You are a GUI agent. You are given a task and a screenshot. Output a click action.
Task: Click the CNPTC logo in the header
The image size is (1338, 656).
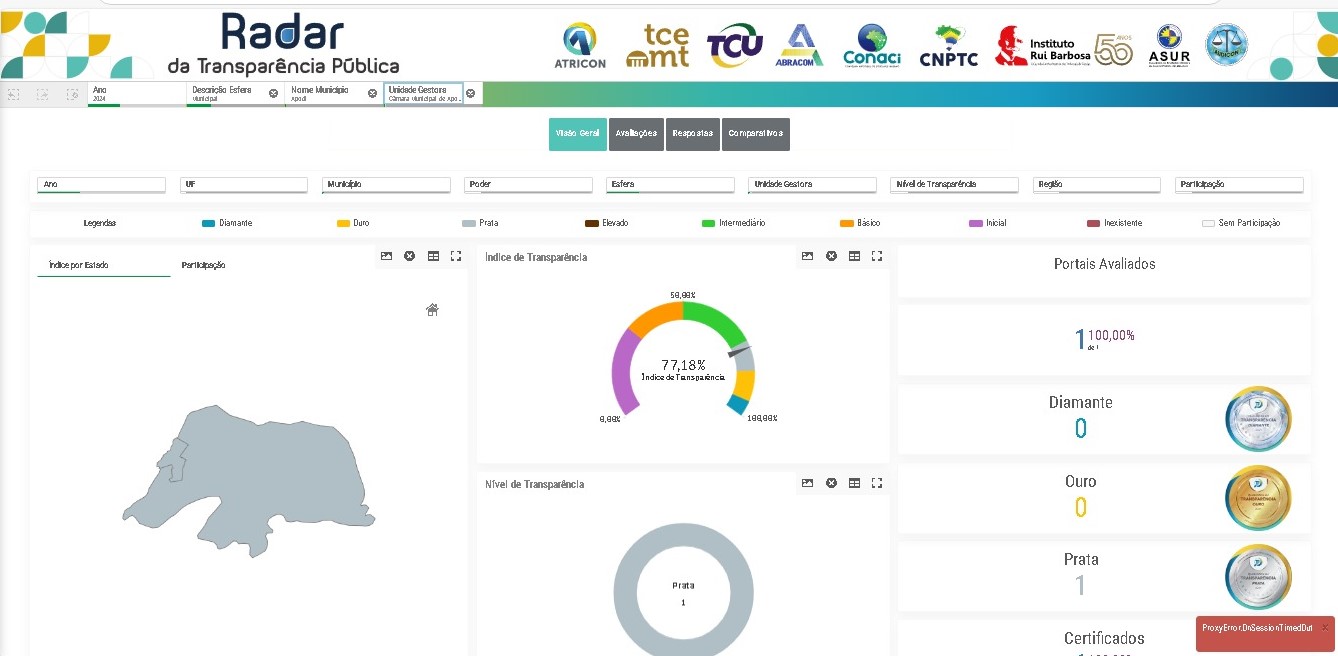tap(948, 46)
